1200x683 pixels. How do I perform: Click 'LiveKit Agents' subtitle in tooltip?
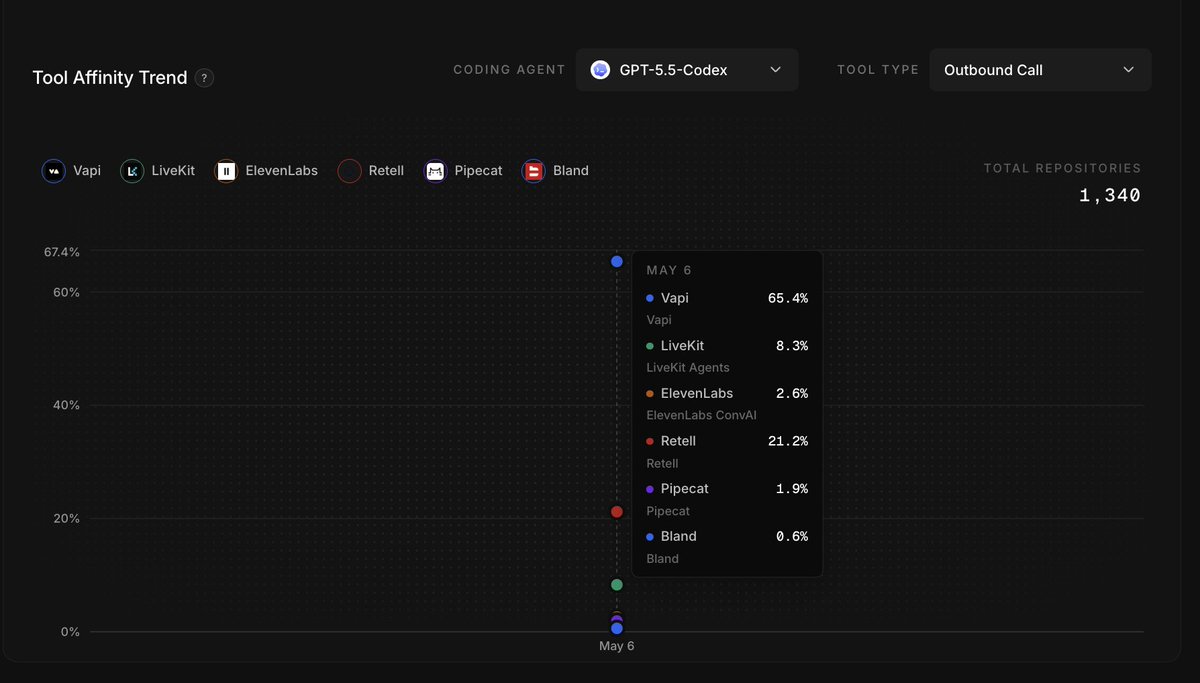click(688, 368)
